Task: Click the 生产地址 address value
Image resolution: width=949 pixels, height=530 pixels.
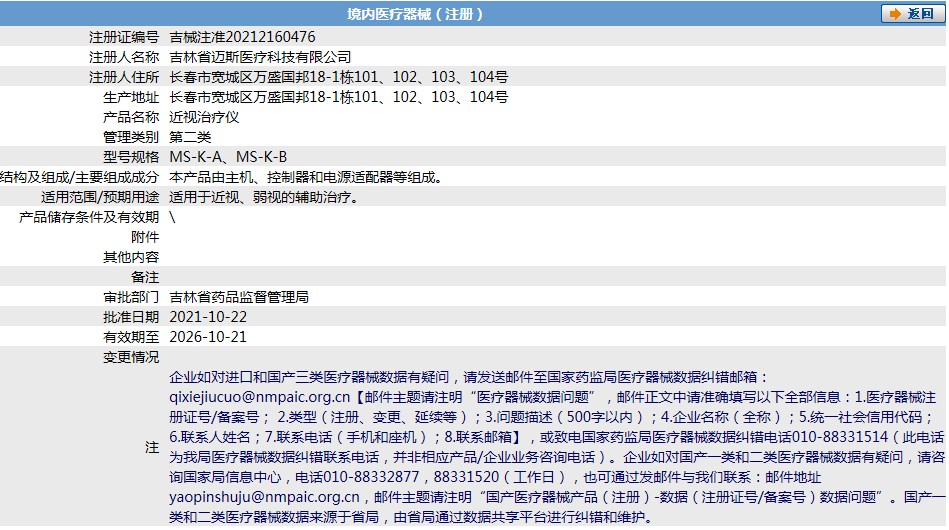Action: point(338,97)
